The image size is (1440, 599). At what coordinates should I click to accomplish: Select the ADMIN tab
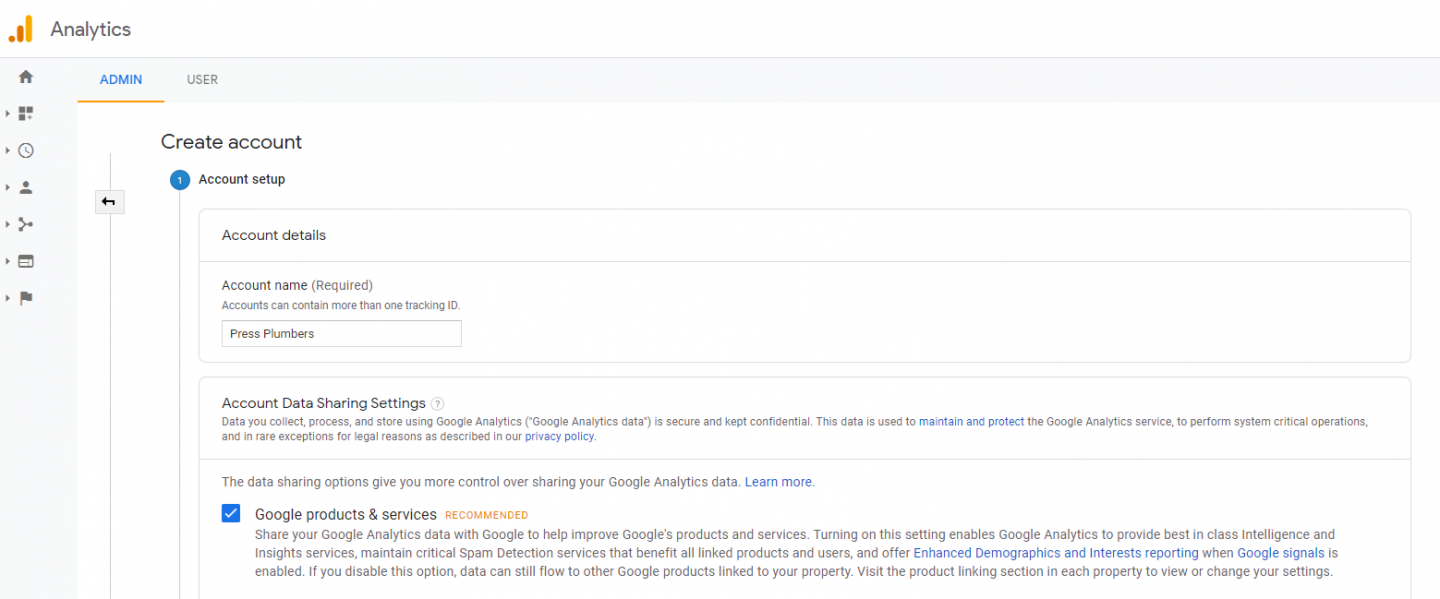pos(121,80)
